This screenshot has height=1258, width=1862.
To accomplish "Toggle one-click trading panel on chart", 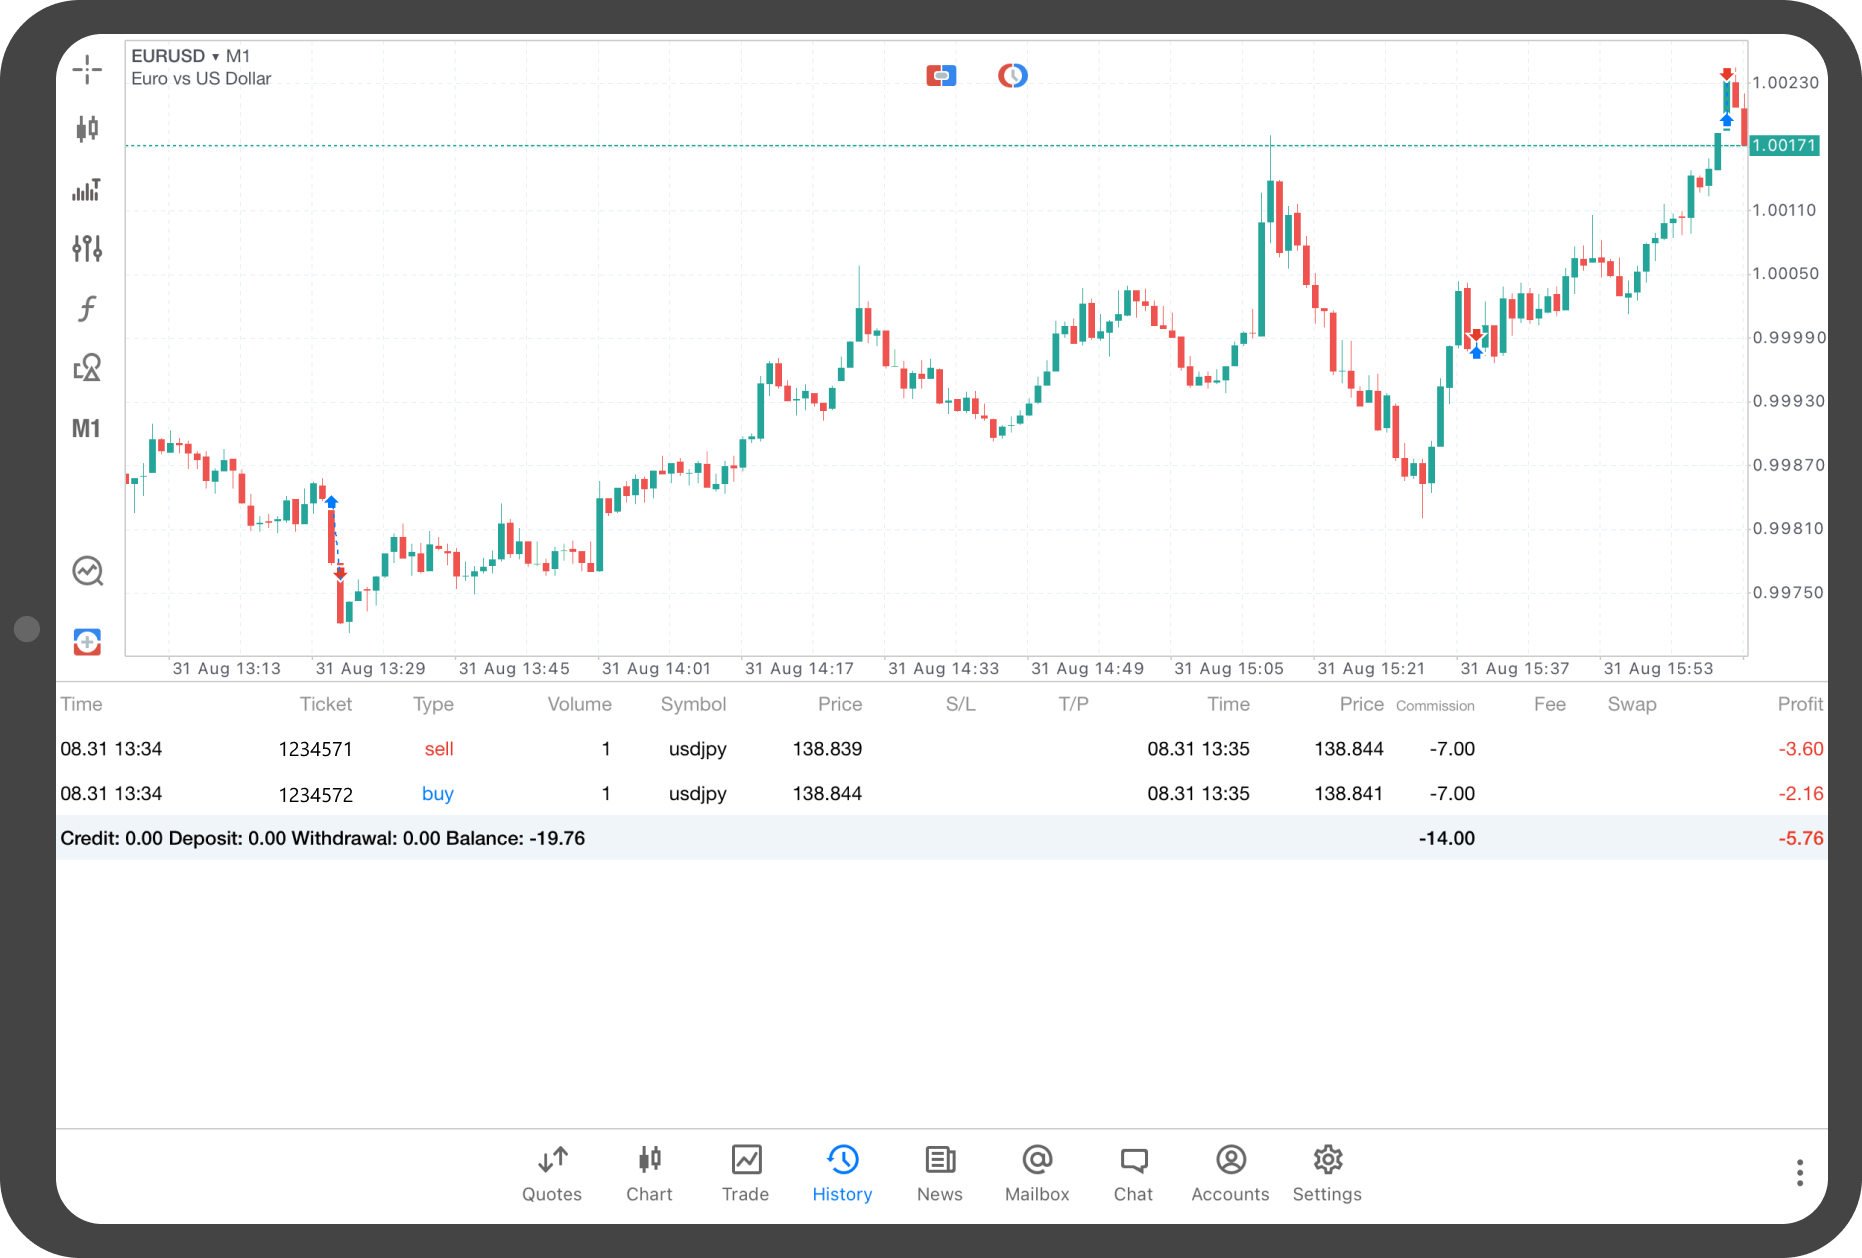I will 940,75.
